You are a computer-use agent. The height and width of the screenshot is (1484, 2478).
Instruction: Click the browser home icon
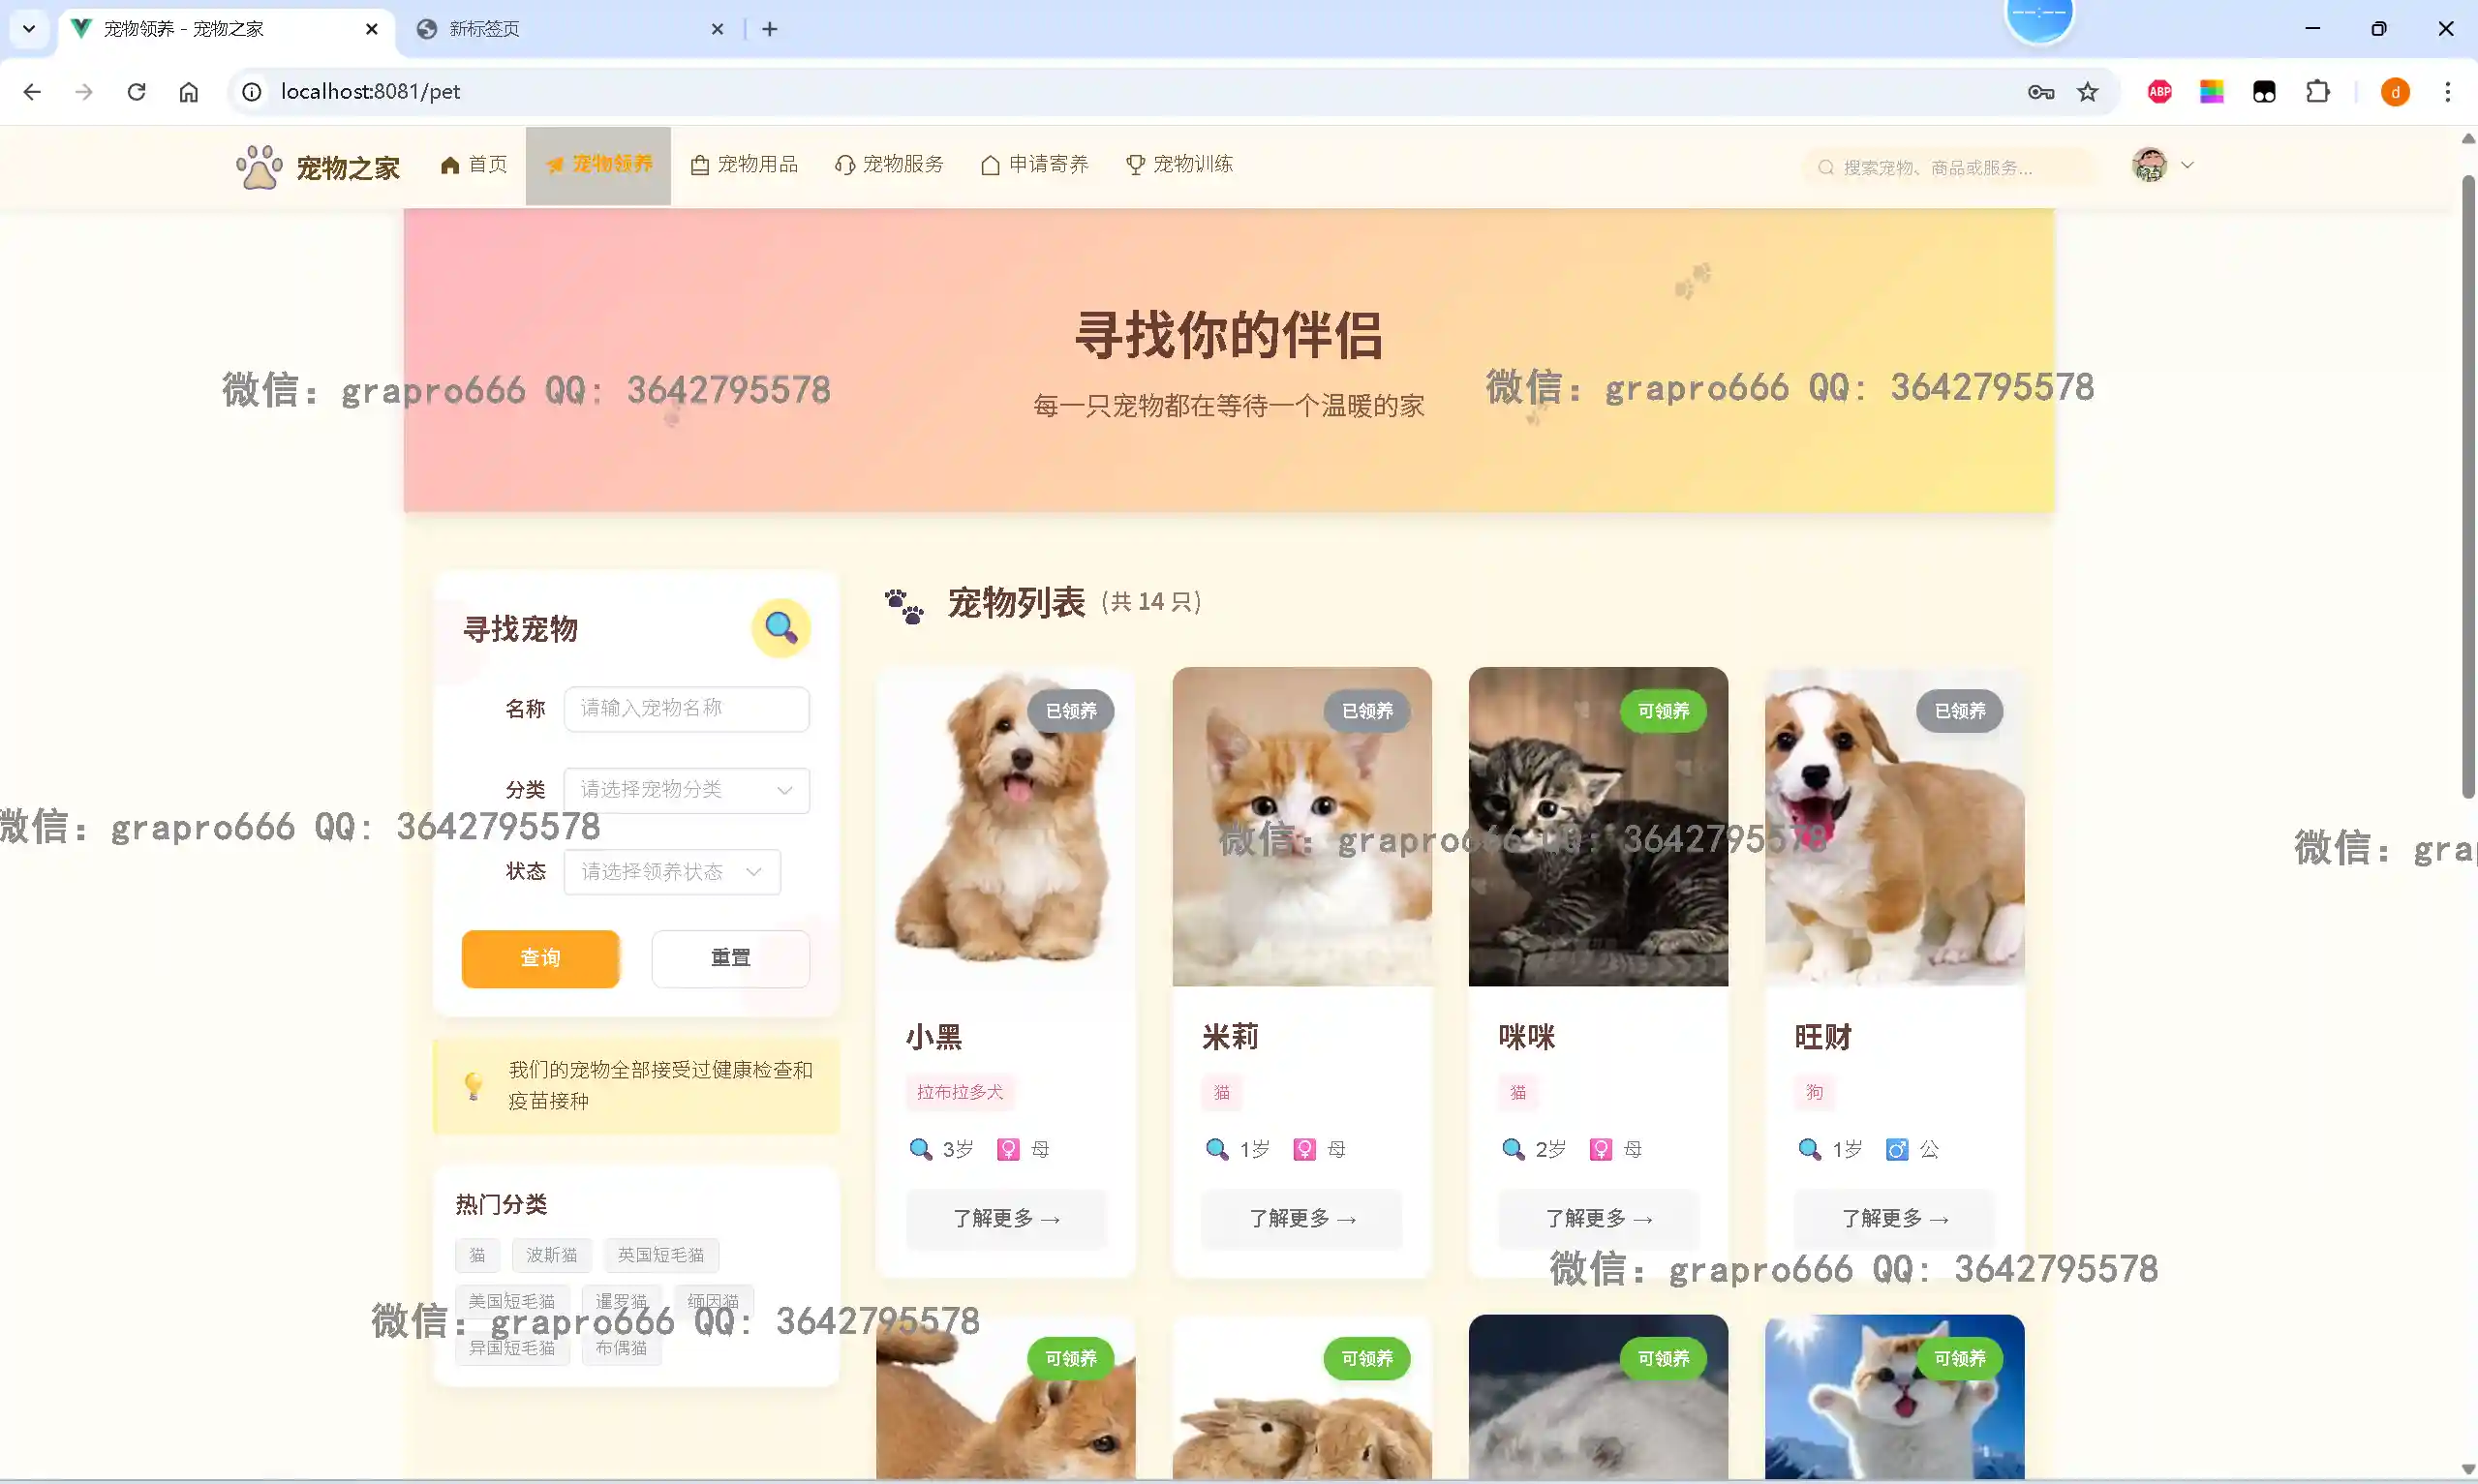point(188,92)
